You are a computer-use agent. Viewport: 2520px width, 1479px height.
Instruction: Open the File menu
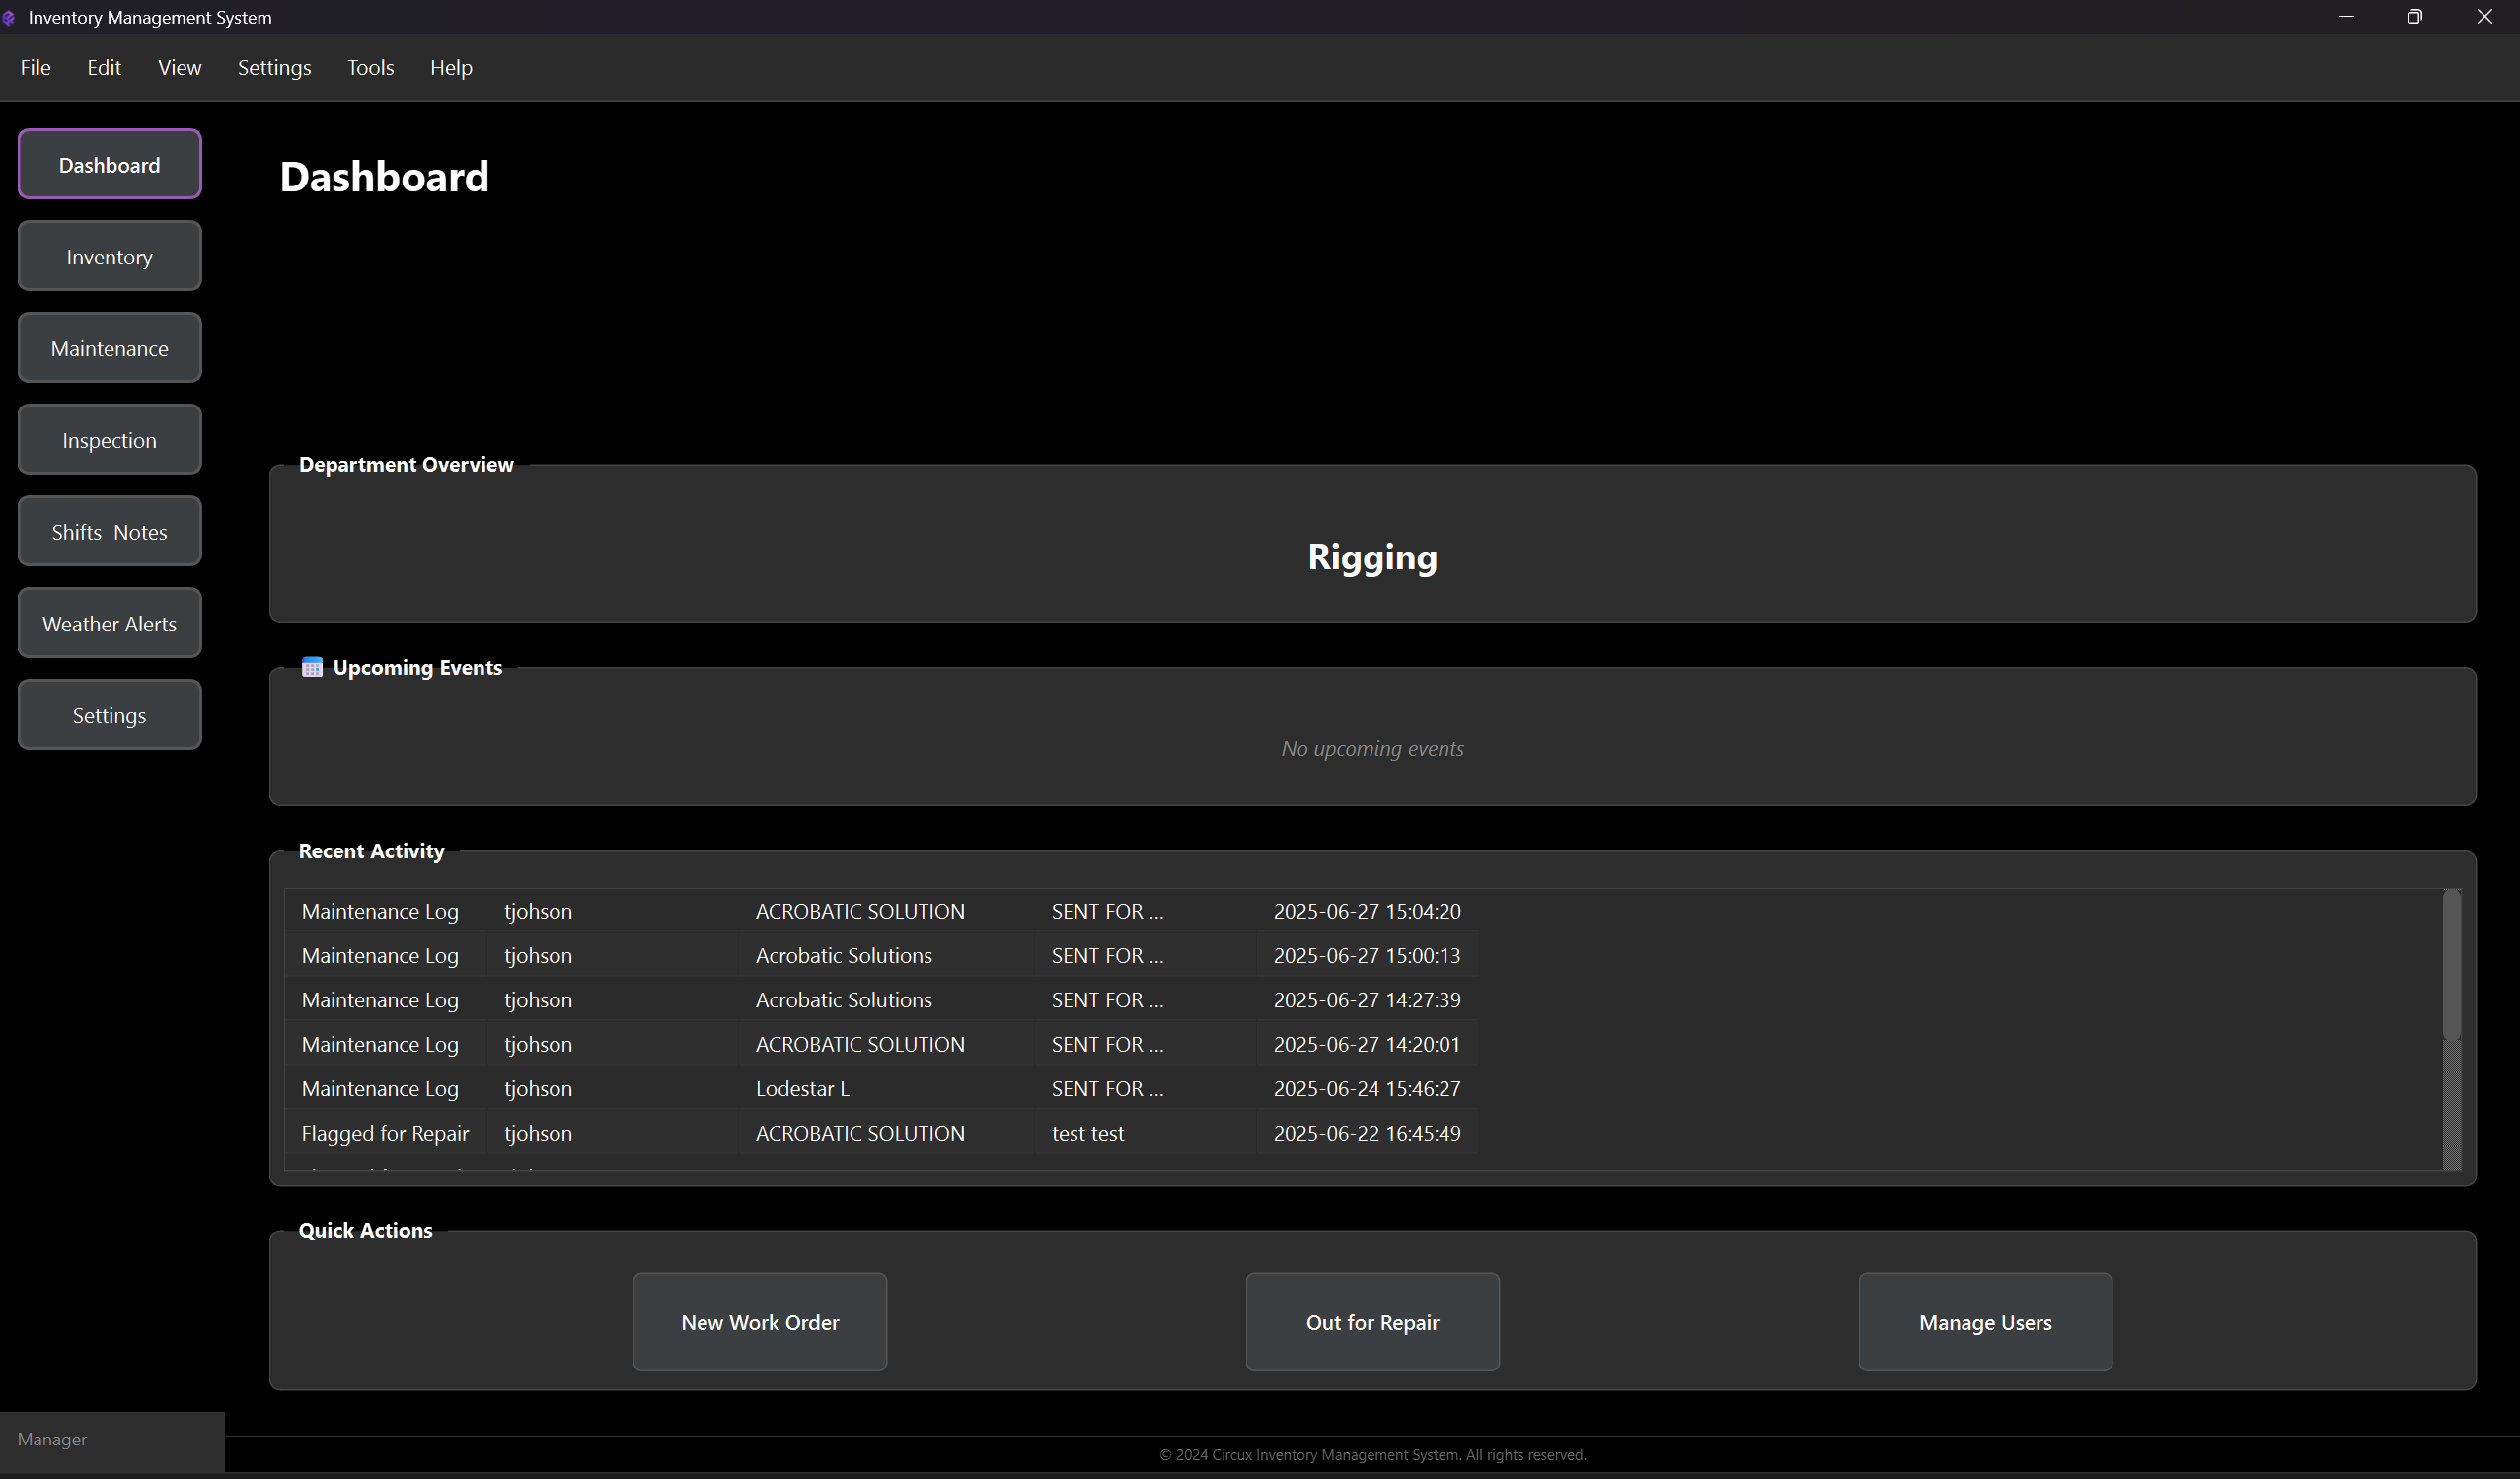[35, 67]
